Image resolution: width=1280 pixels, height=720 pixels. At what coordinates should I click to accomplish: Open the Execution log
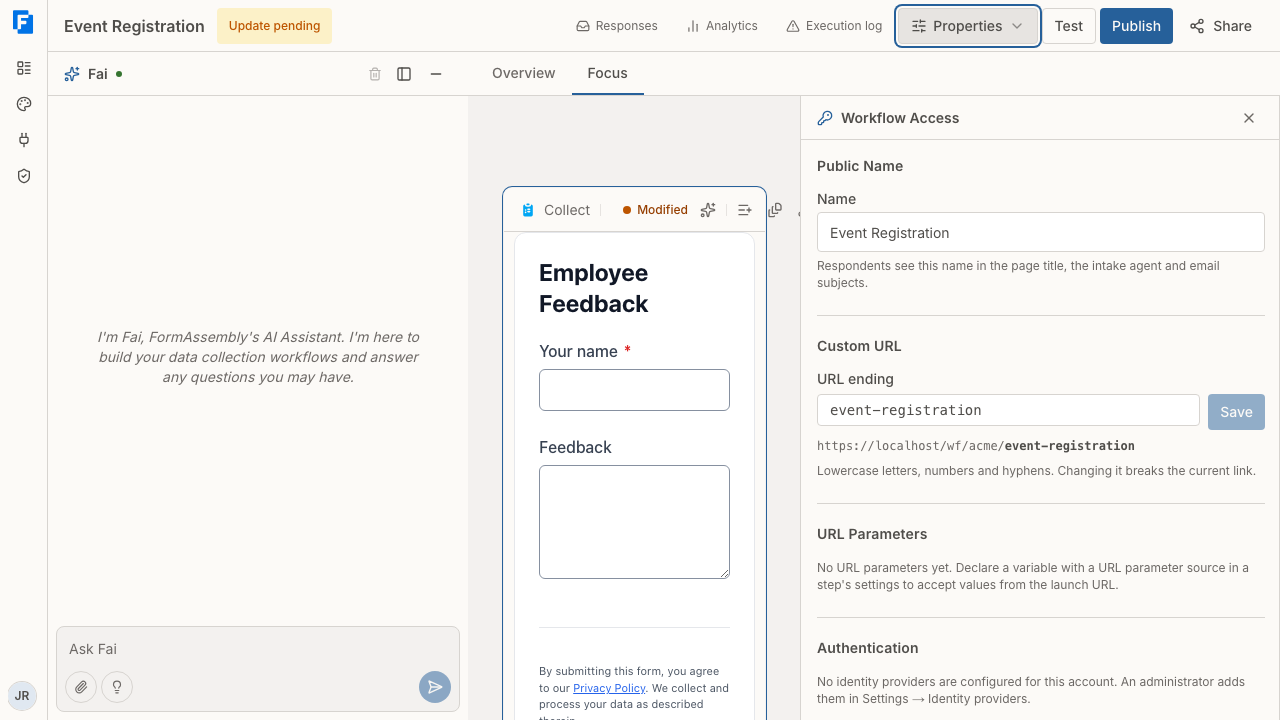[834, 26]
